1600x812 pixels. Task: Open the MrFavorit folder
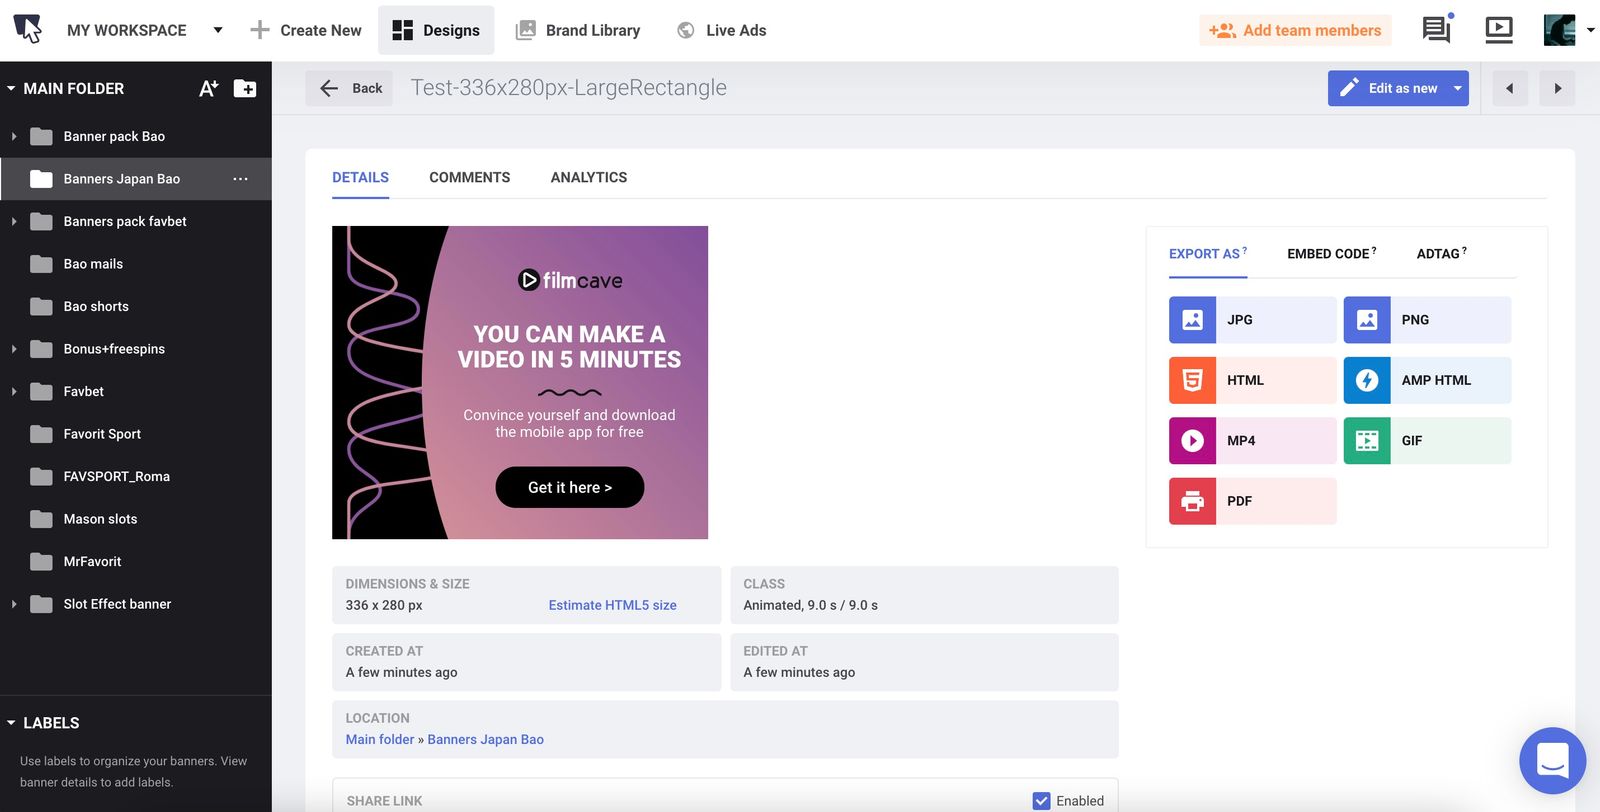tap(92, 561)
